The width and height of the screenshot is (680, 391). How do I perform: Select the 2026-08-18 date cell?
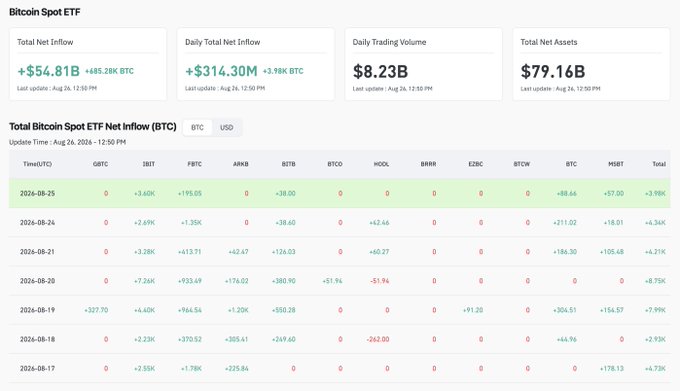37,339
